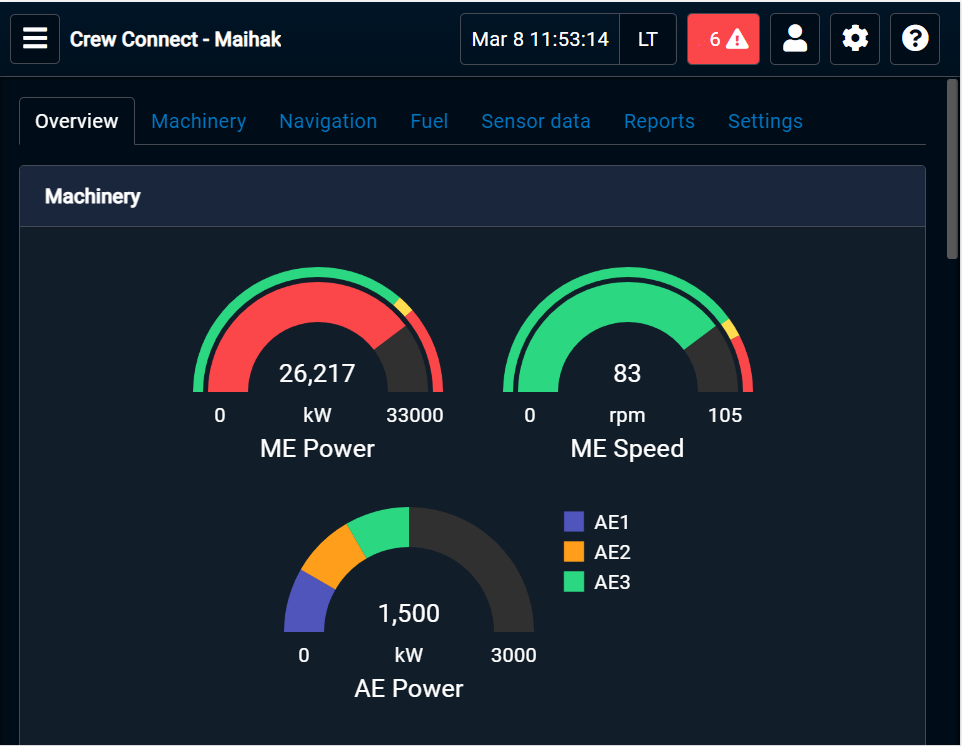The width and height of the screenshot is (962, 746).
Task: Go to the Sensor data tab
Action: pos(536,121)
